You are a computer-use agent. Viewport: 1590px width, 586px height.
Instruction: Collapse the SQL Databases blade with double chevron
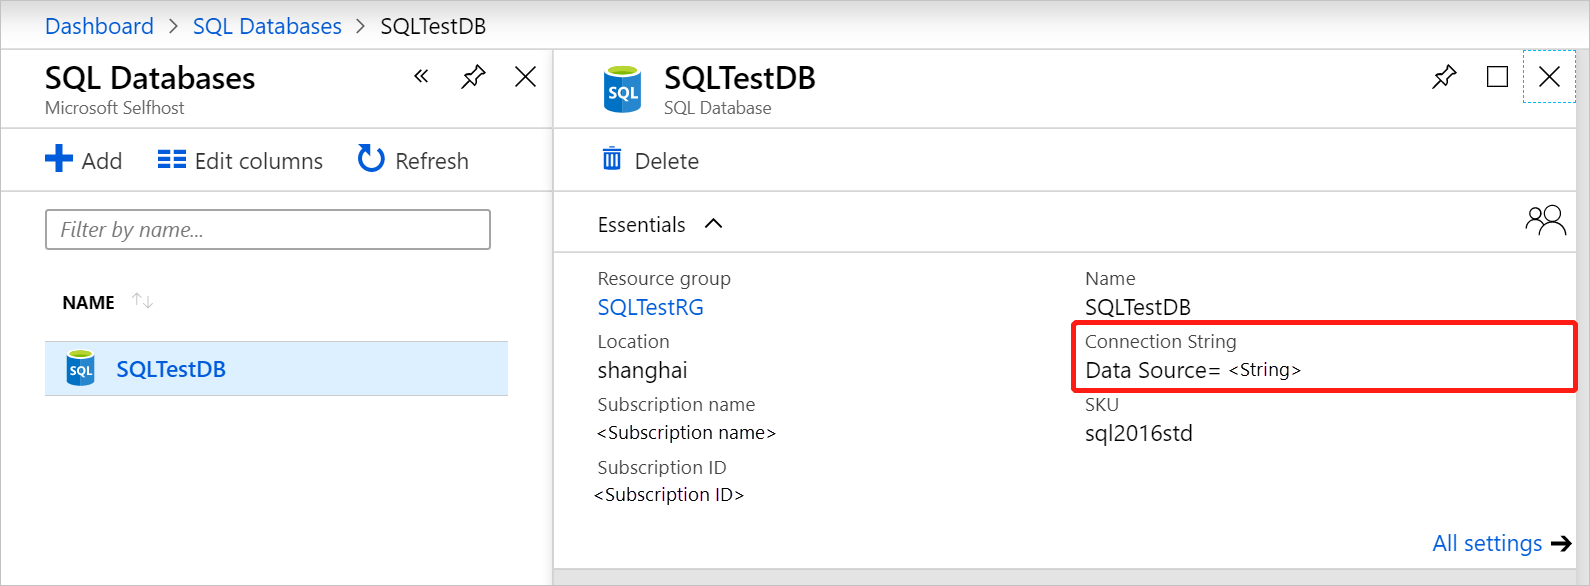(x=421, y=76)
